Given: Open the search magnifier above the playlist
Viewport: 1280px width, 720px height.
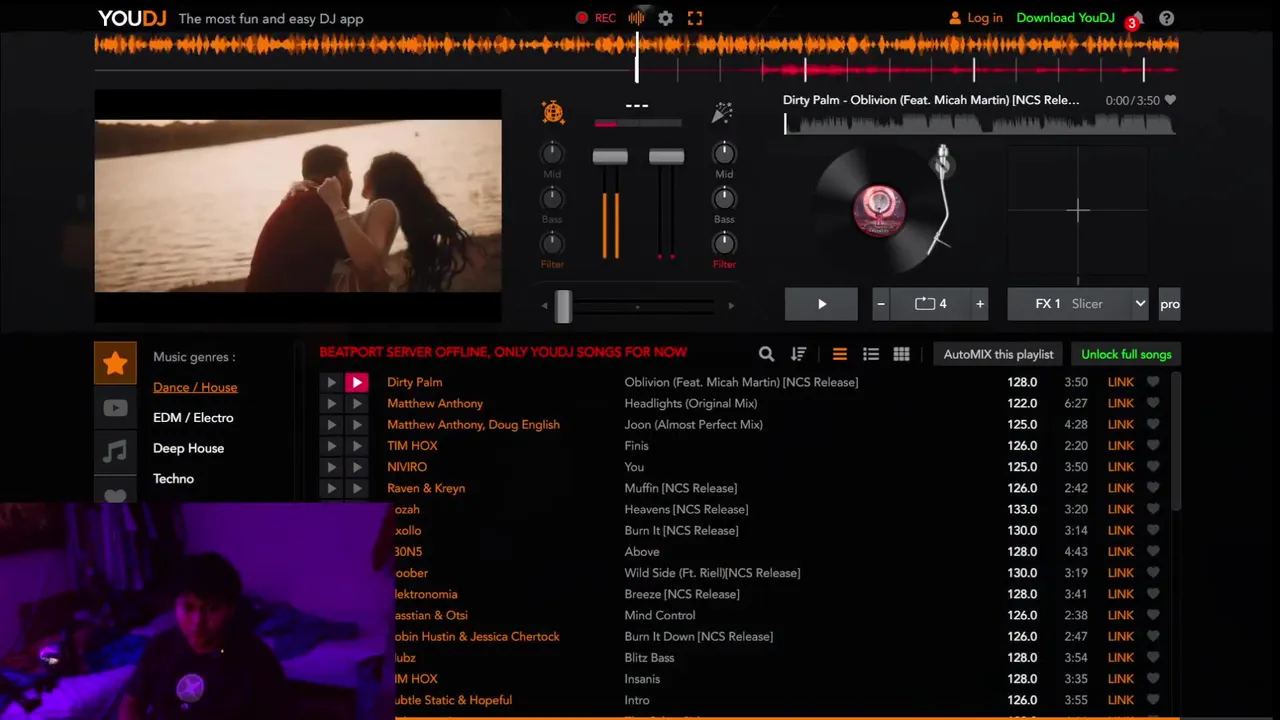Looking at the screenshot, I should [766, 354].
